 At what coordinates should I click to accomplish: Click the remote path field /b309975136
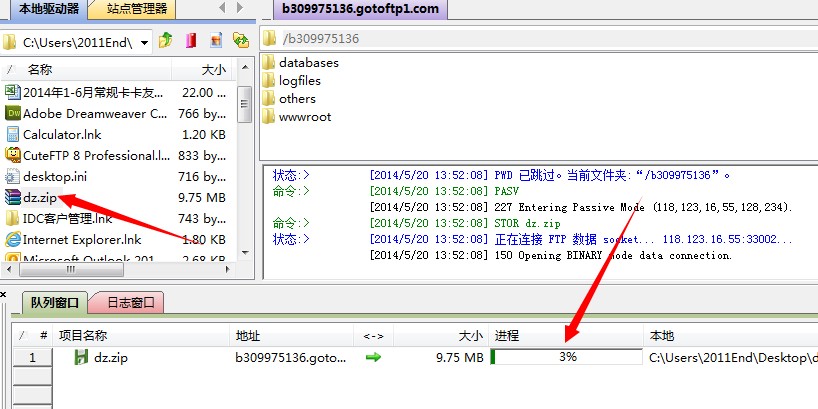click(540, 39)
